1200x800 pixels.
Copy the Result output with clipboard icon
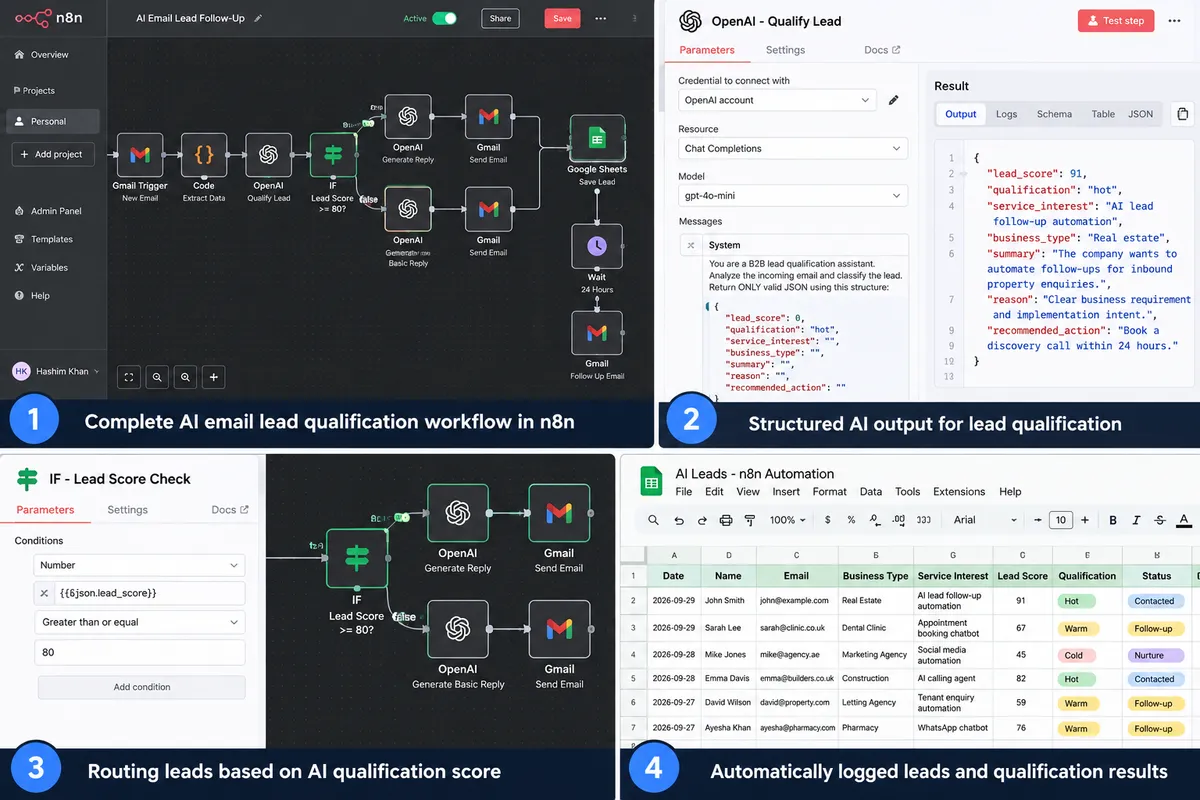[1182, 114]
